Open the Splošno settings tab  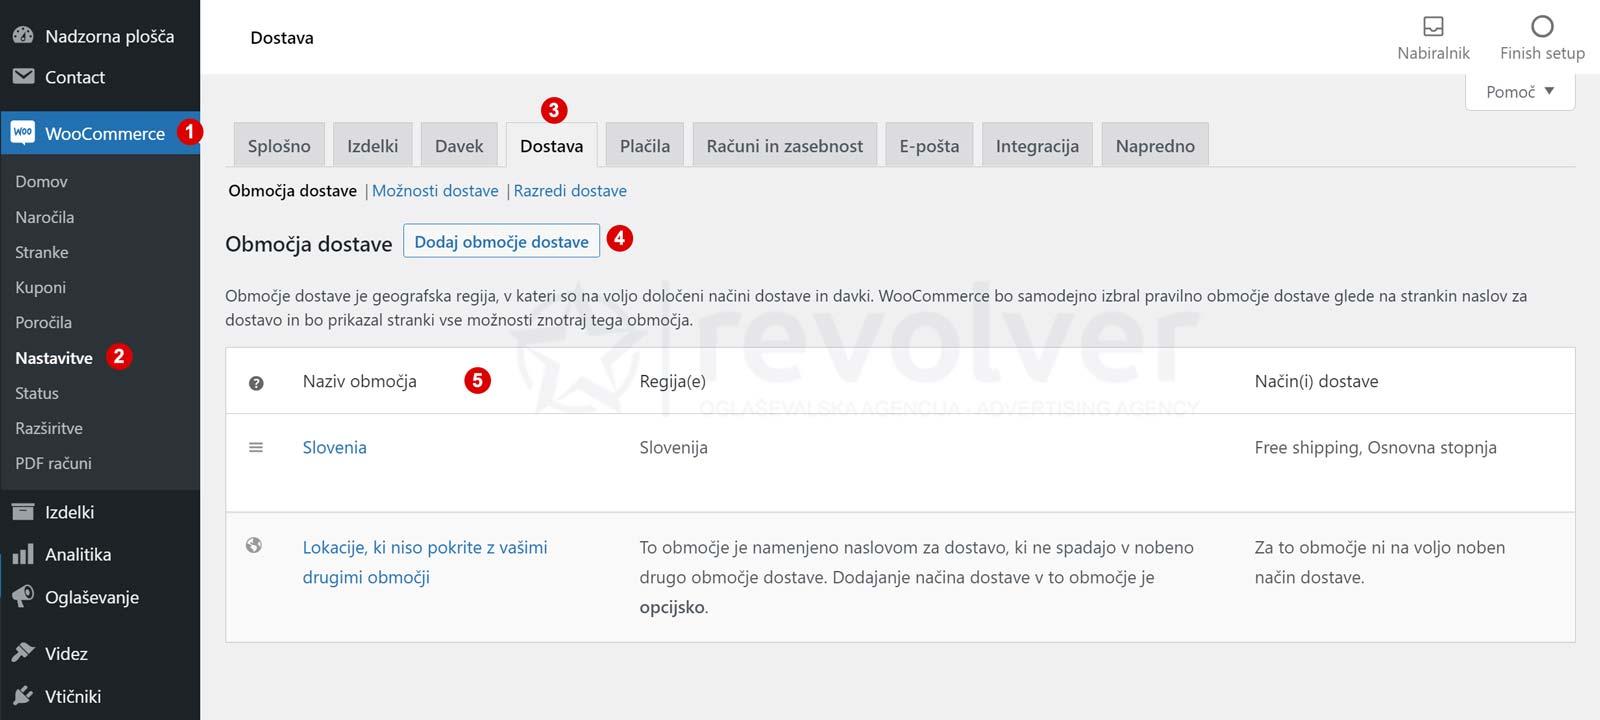click(279, 146)
